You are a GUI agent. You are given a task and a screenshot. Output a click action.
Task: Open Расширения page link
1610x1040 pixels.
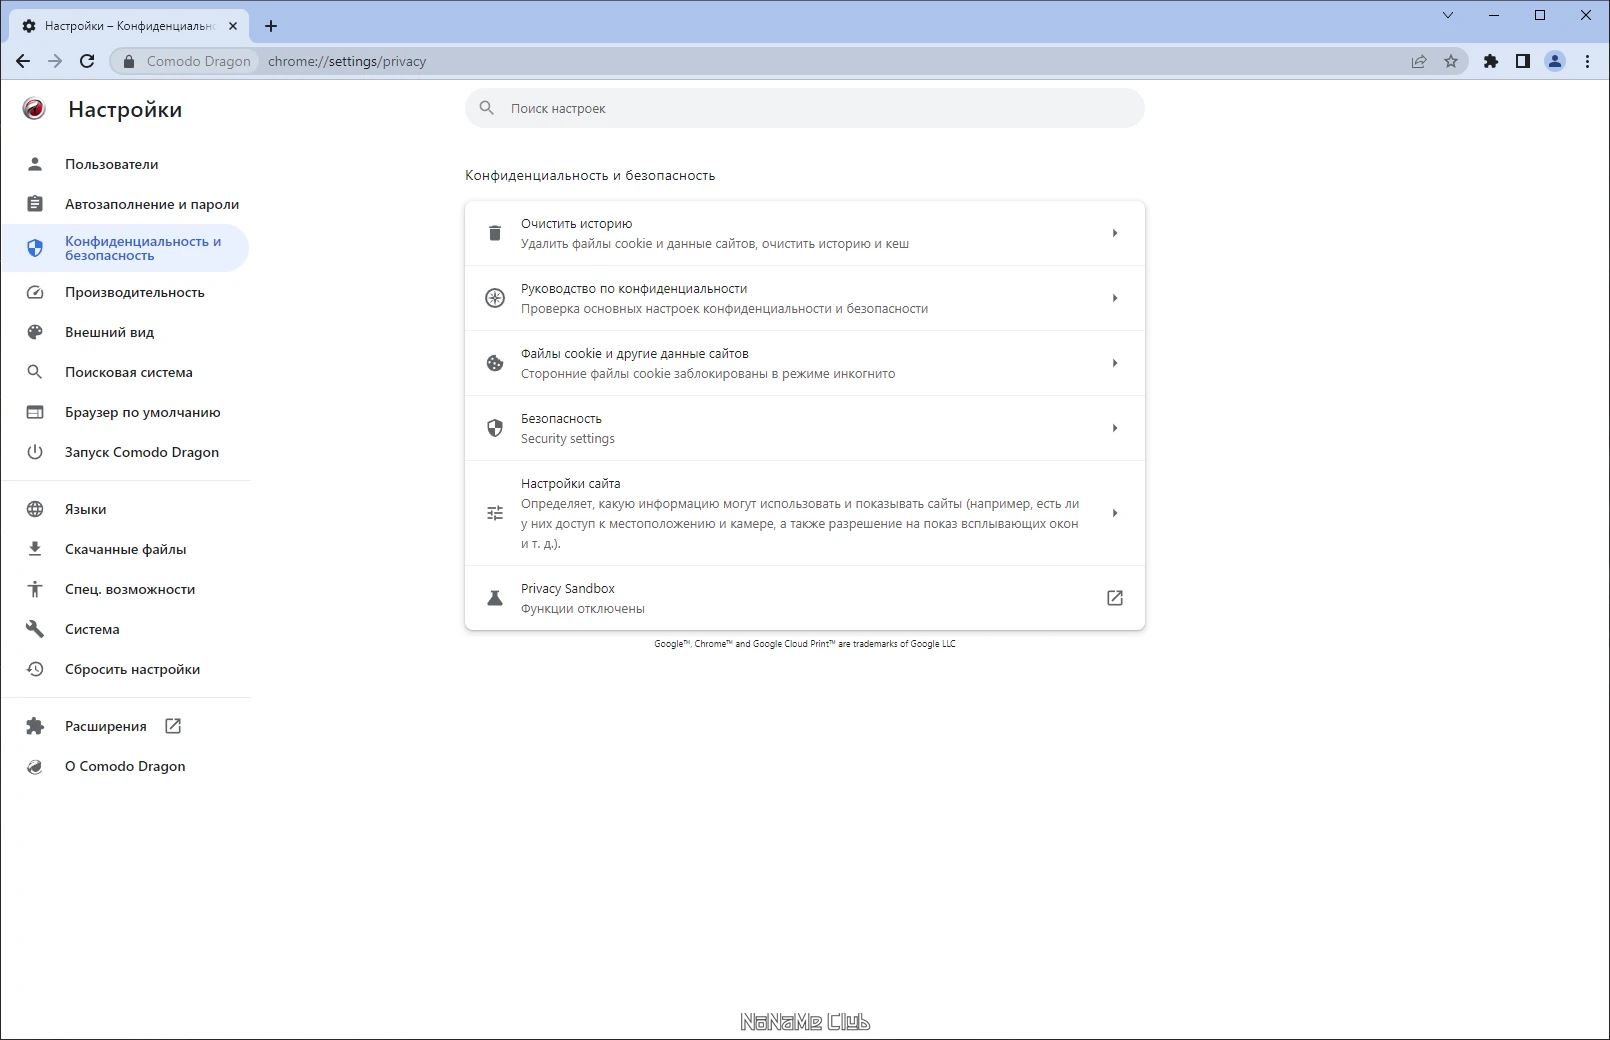coord(125,726)
